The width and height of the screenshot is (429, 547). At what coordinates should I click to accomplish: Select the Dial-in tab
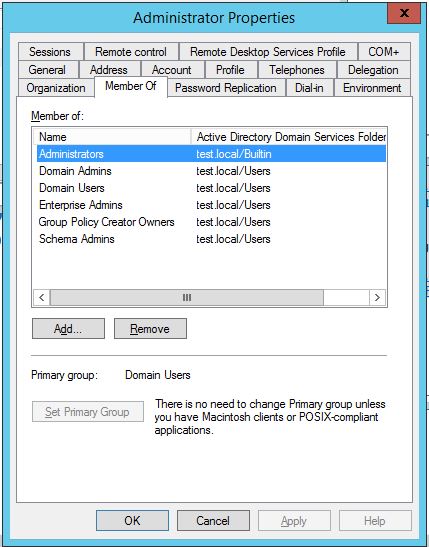tap(309, 88)
